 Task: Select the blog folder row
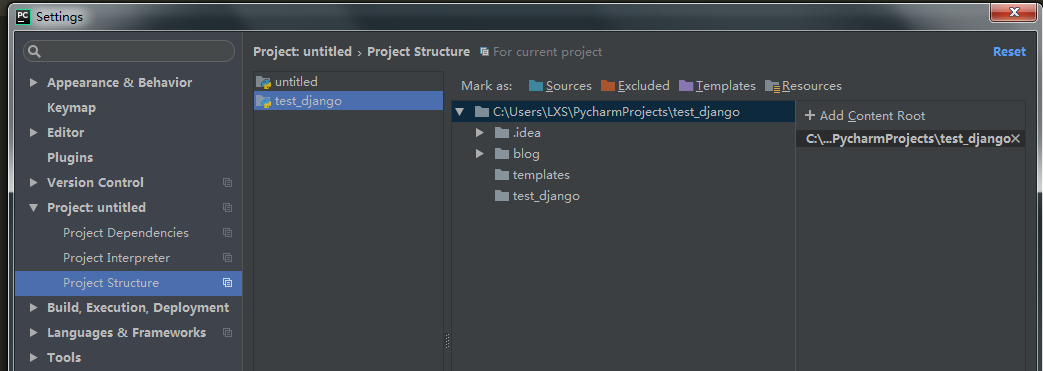(623, 154)
